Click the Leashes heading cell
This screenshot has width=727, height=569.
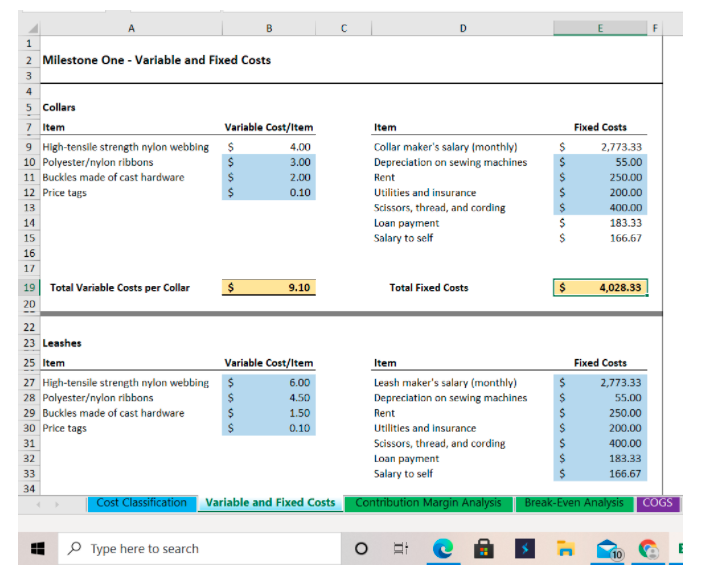coord(62,343)
